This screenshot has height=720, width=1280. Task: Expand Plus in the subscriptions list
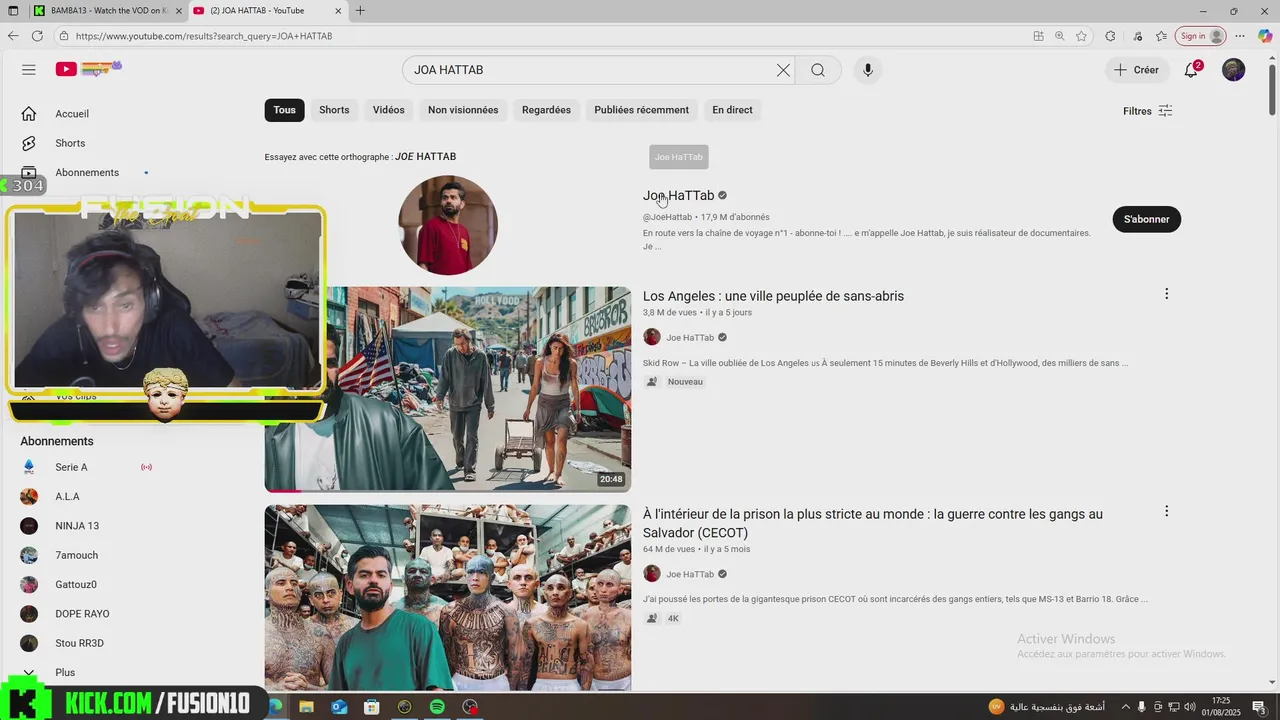coord(65,673)
